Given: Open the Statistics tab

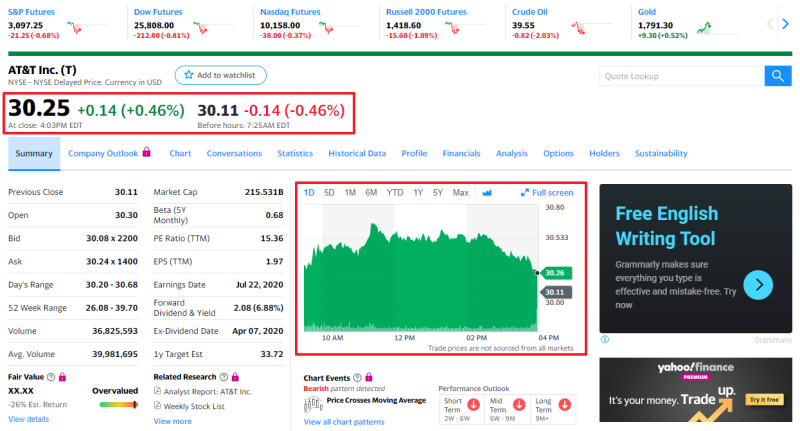Looking at the screenshot, I should pos(295,154).
